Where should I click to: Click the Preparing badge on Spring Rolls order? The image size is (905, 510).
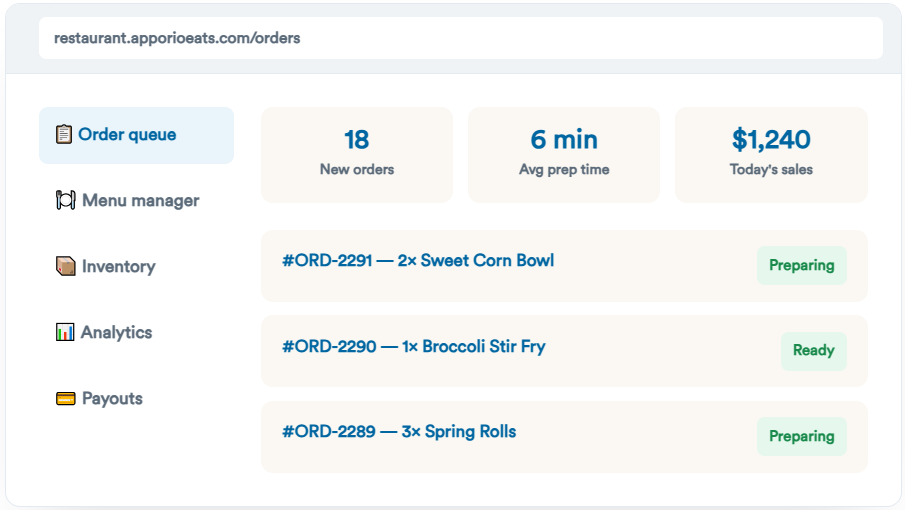pos(802,436)
